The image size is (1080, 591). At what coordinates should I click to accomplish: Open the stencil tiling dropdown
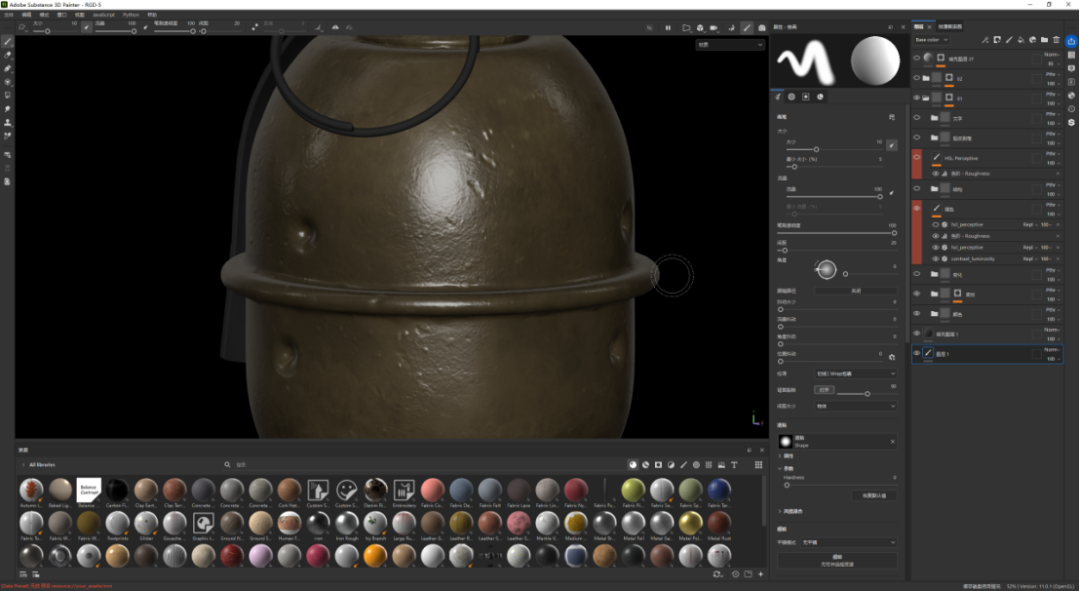pyautogui.click(x=849, y=542)
